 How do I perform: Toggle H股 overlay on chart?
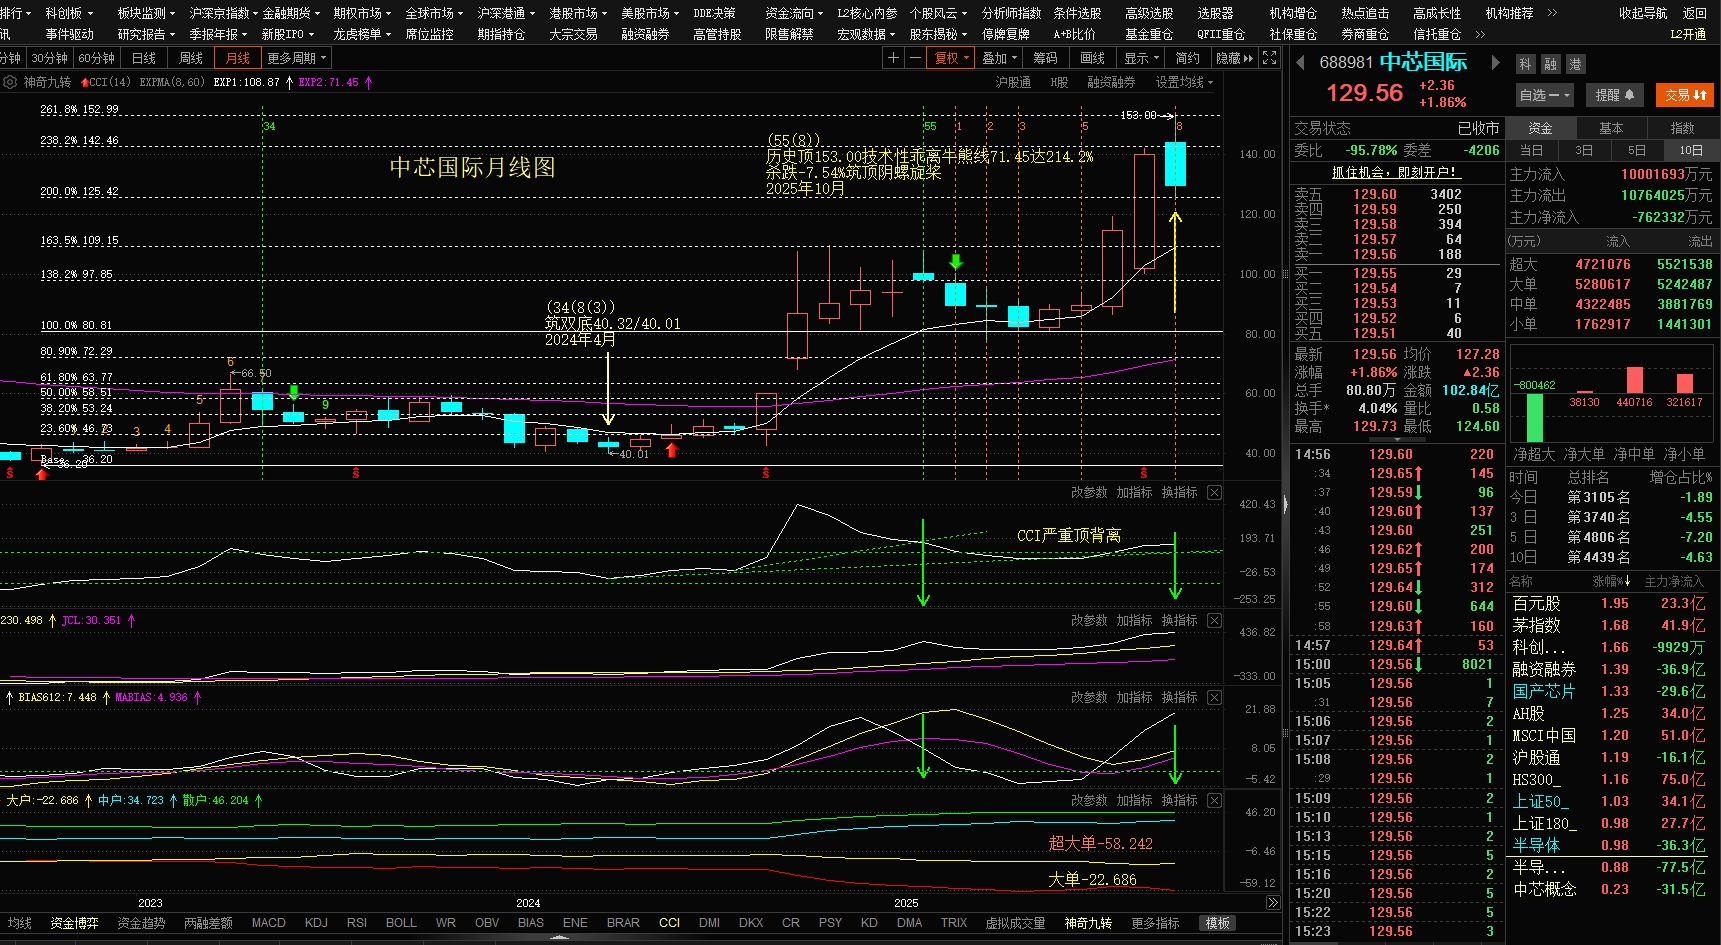pyautogui.click(x=1059, y=82)
